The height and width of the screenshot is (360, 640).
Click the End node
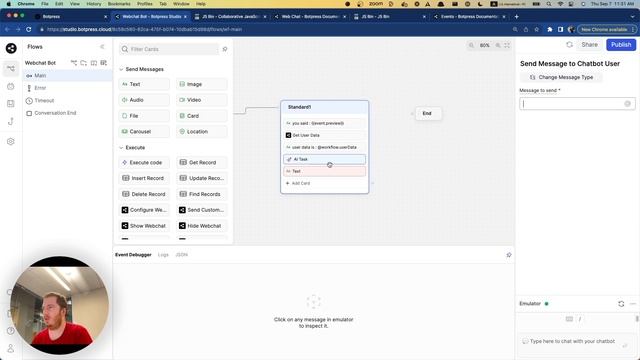tap(428, 113)
